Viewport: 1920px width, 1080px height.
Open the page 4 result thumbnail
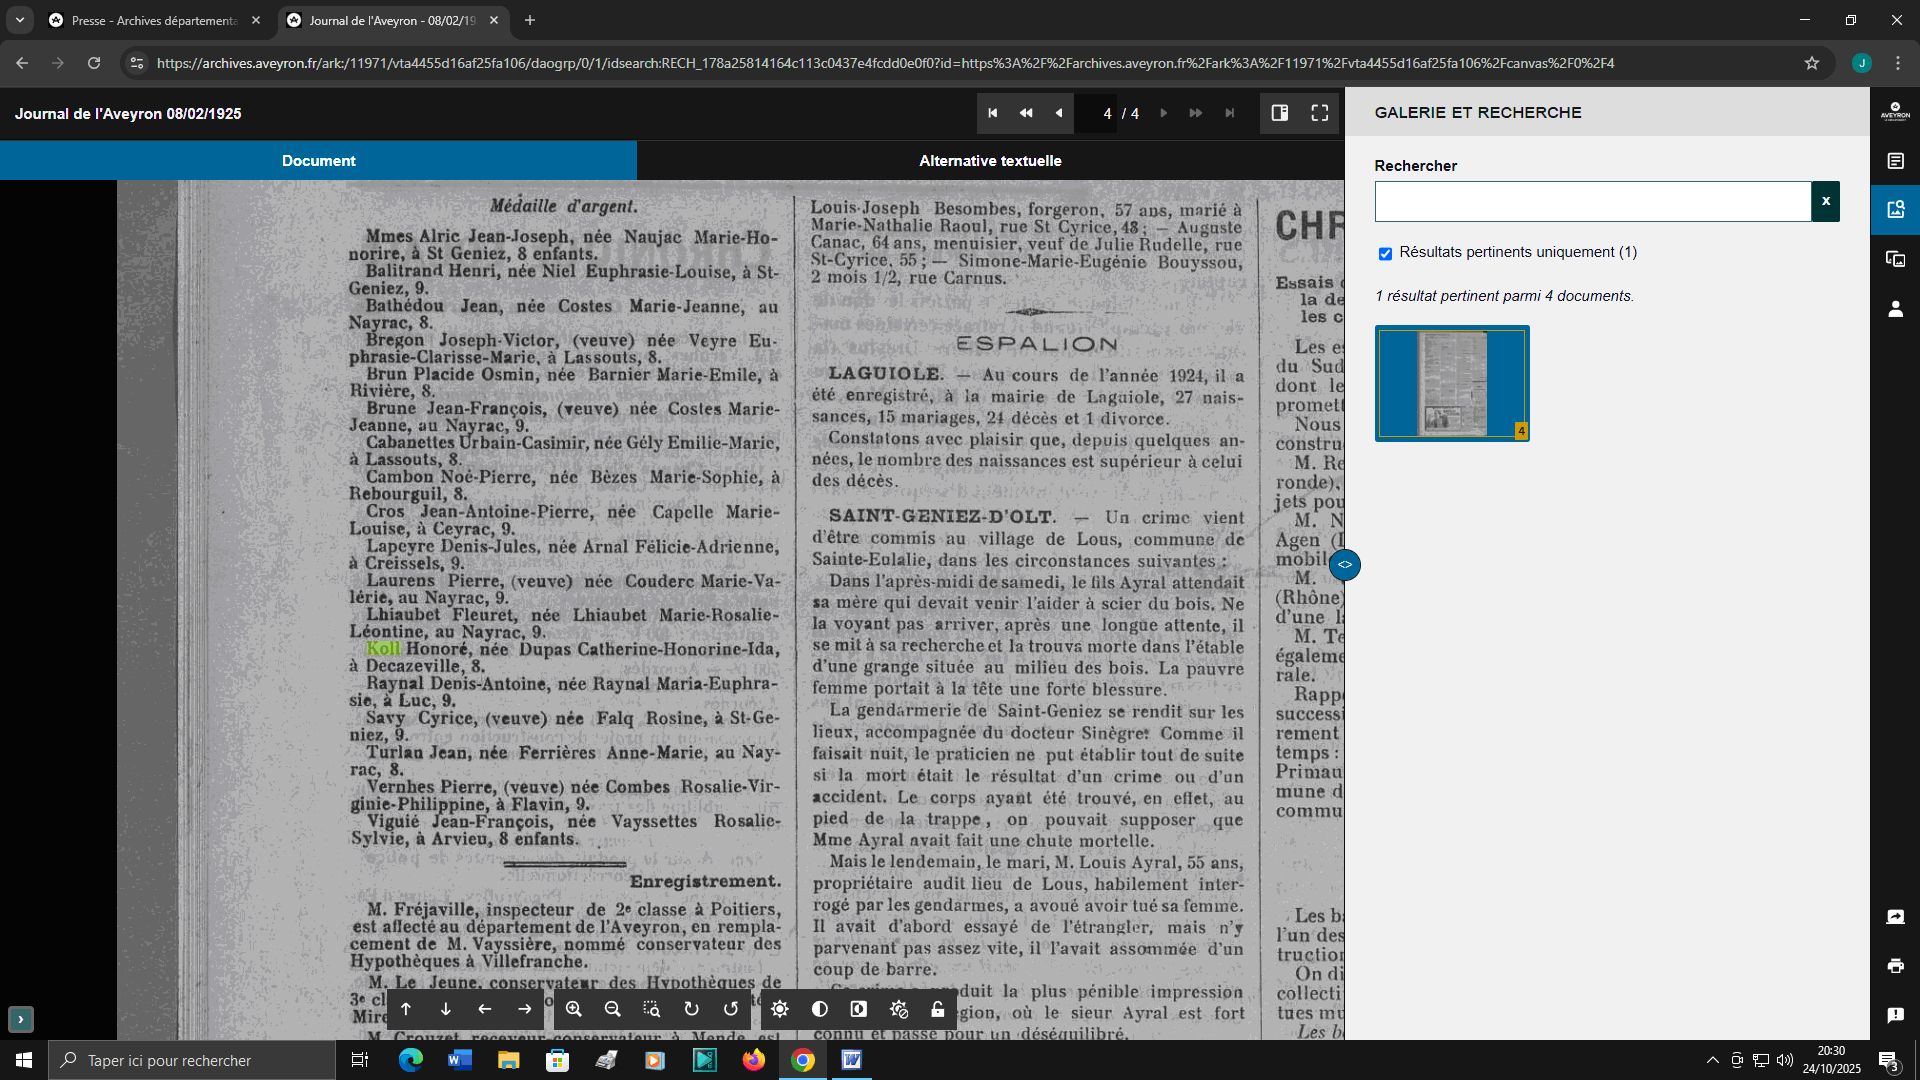[x=1452, y=383]
